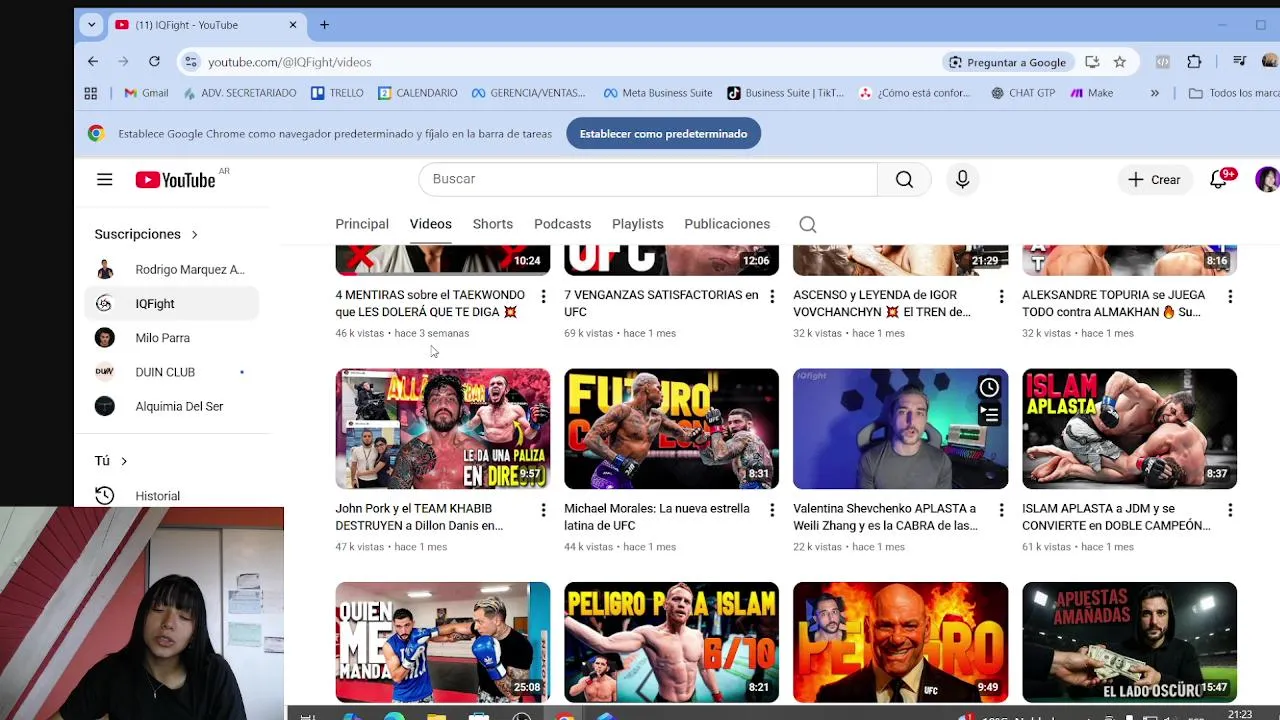Viewport: 1280px width, 720px height.
Task: Open the Chrome tab search dropdown
Action: (91, 25)
